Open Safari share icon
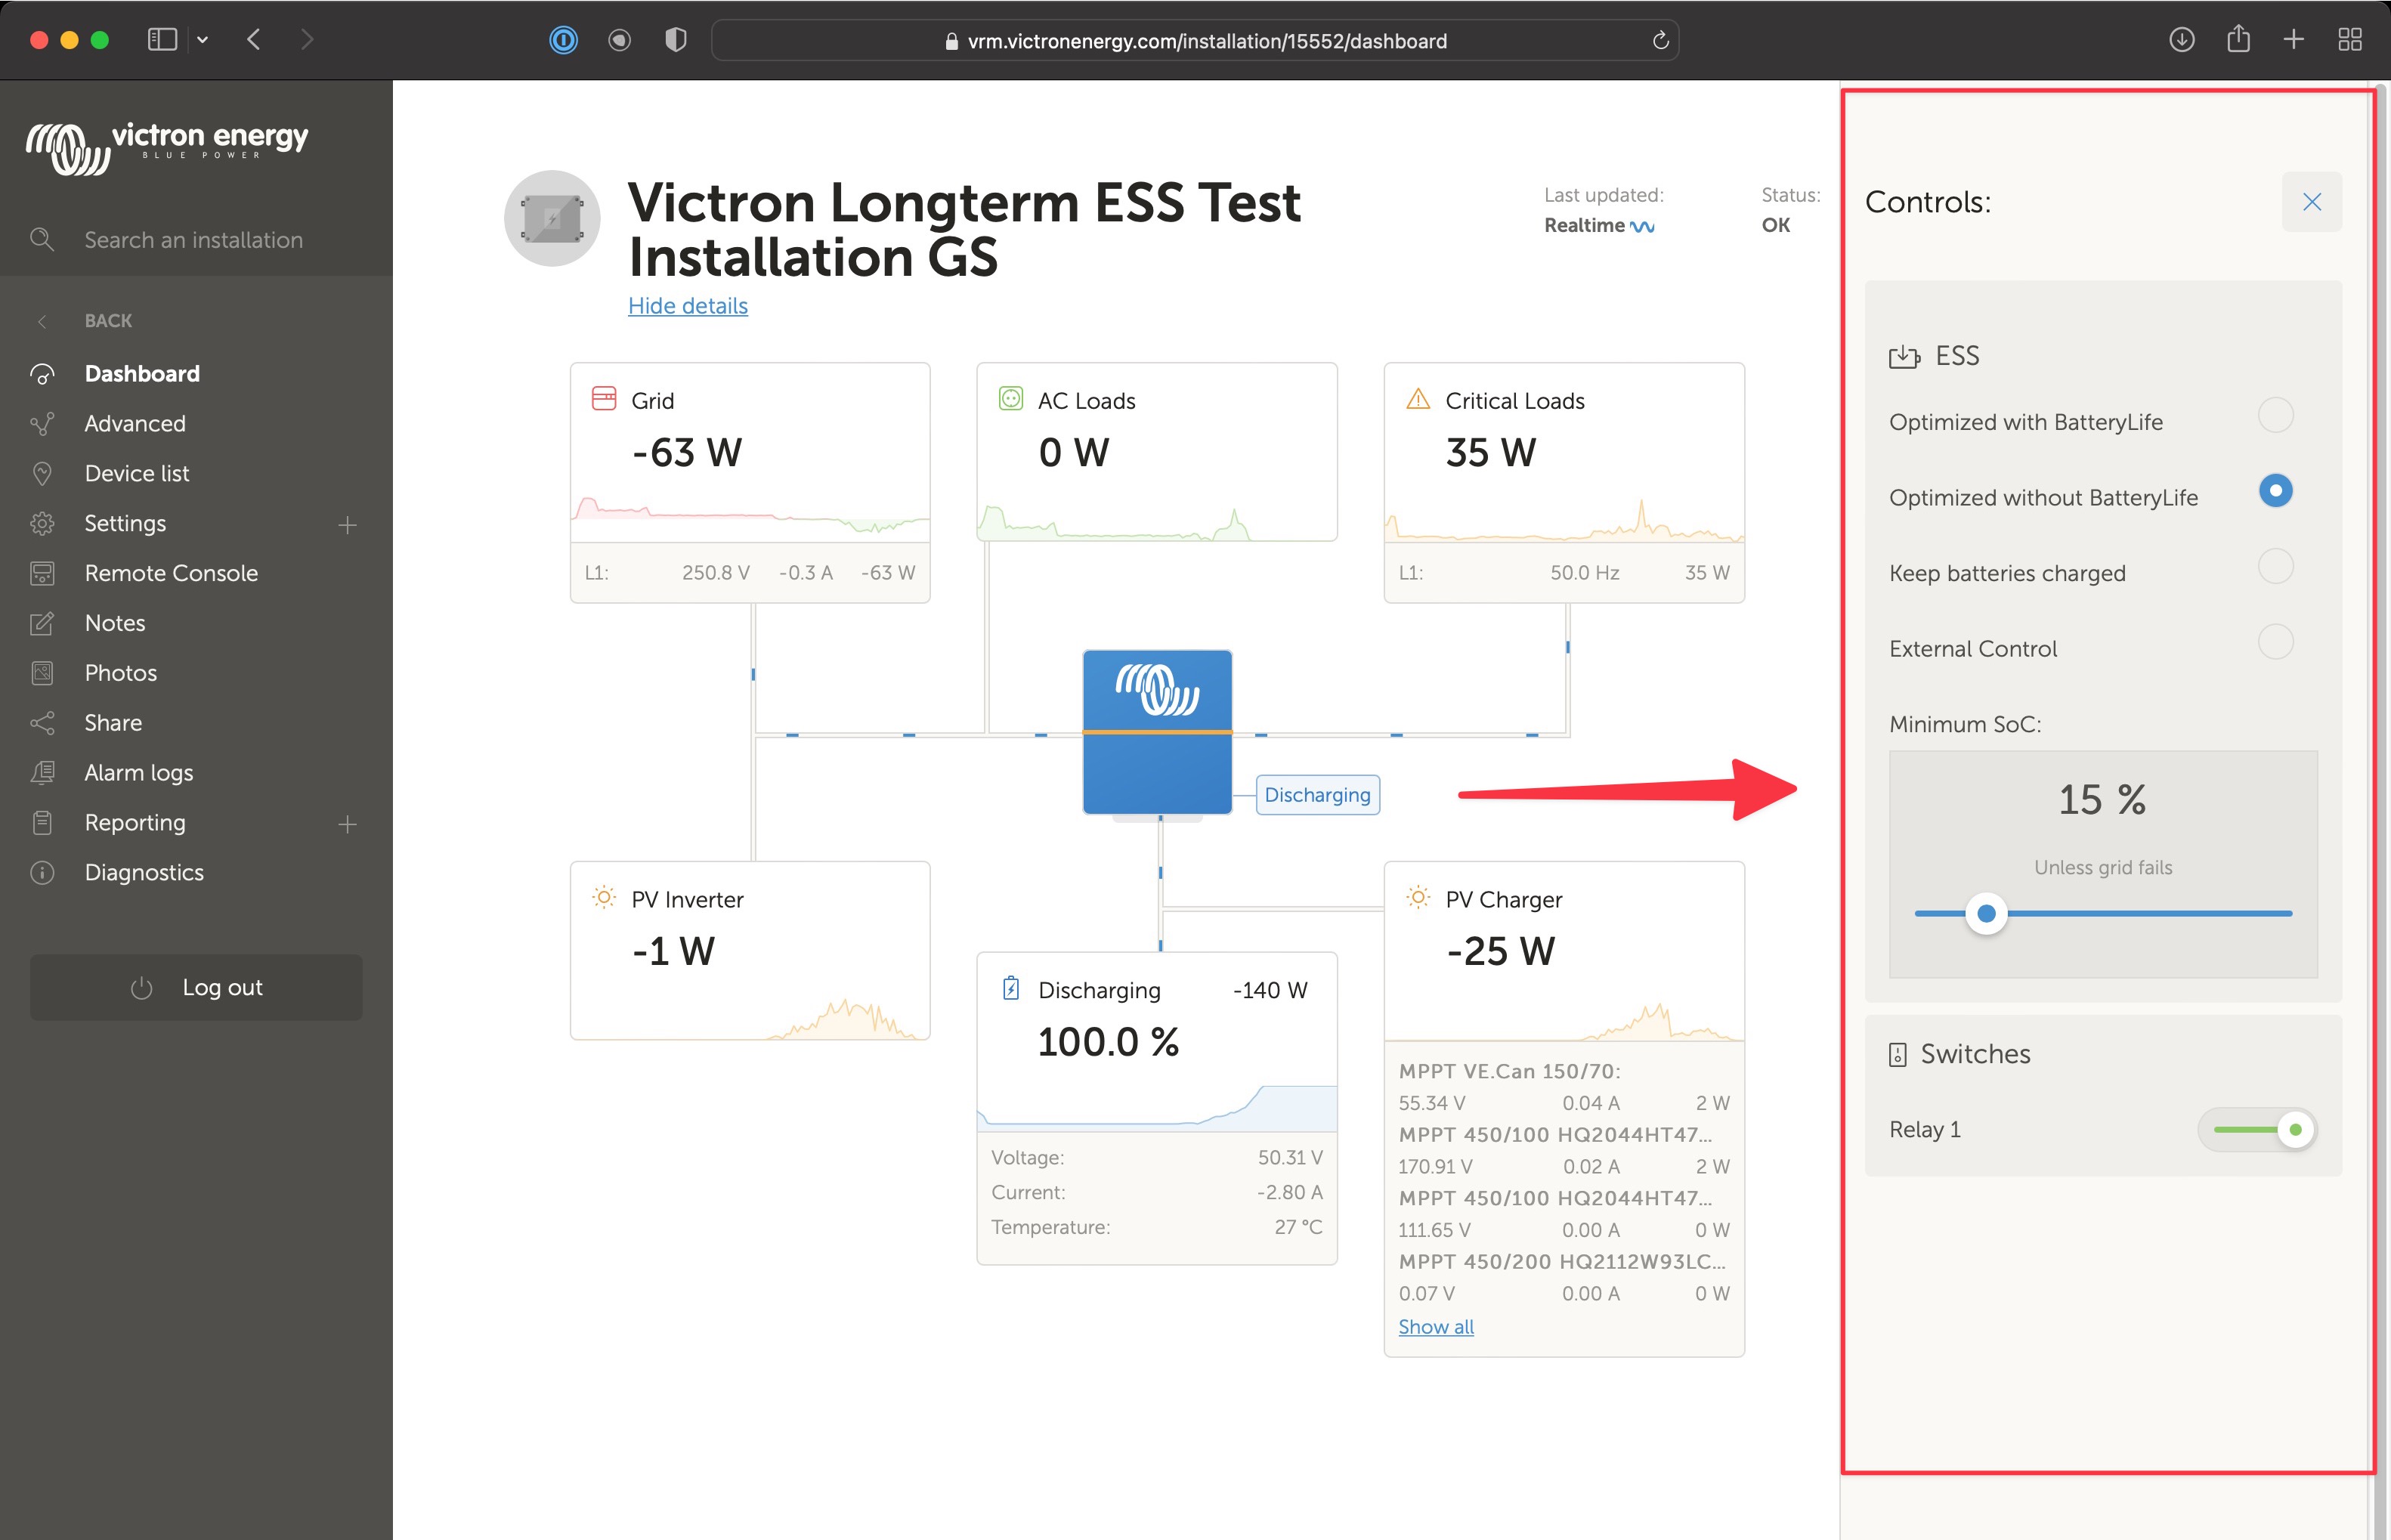This screenshot has height=1540, width=2391. [x=2238, y=40]
